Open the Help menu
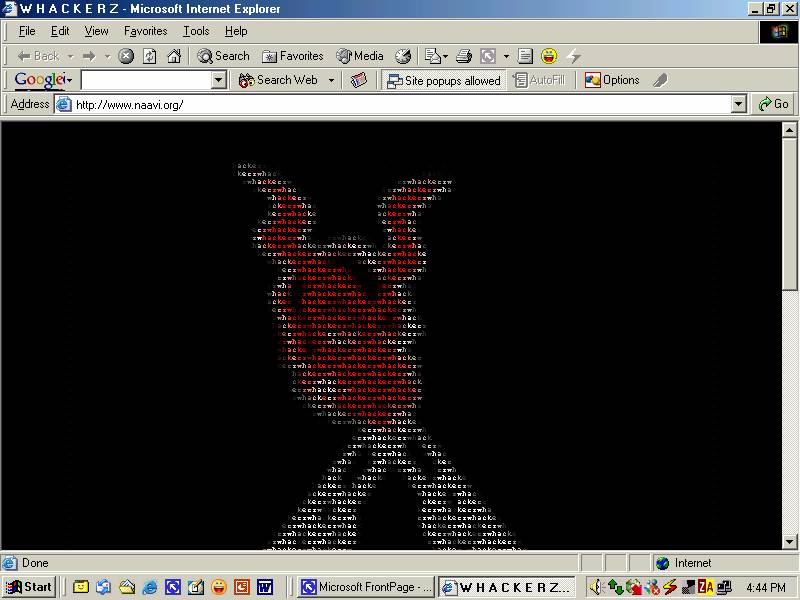Image resolution: width=800 pixels, height=600 pixels. click(236, 31)
